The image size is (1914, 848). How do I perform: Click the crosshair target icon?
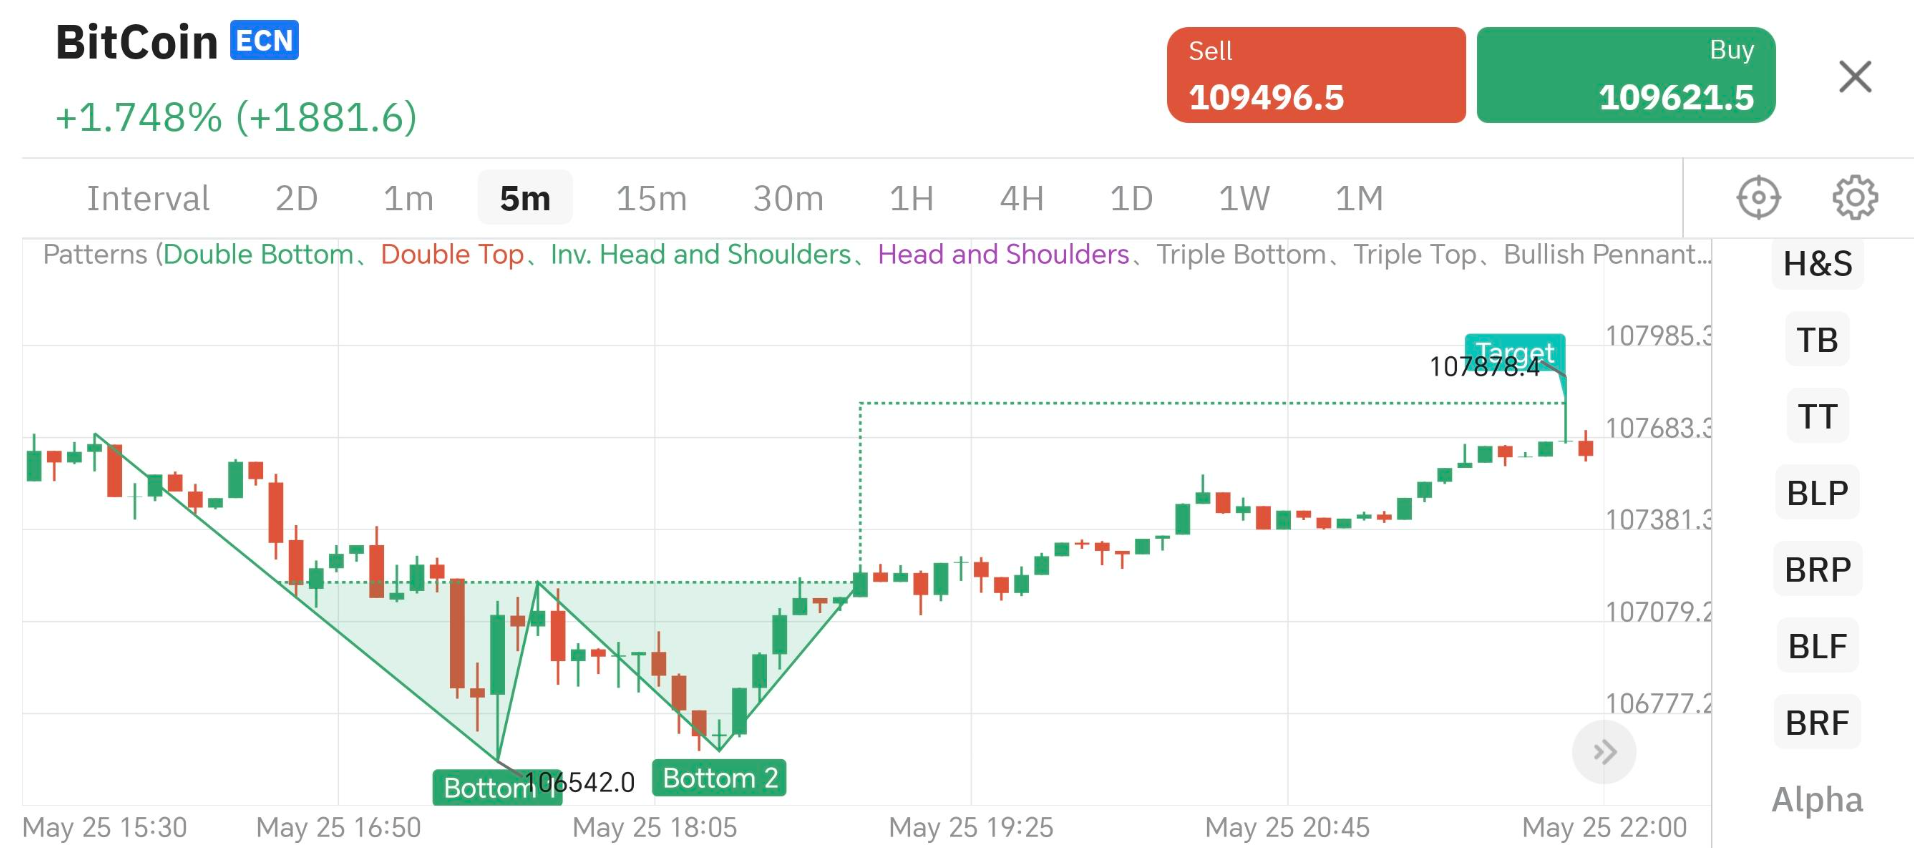click(1758, 197)
